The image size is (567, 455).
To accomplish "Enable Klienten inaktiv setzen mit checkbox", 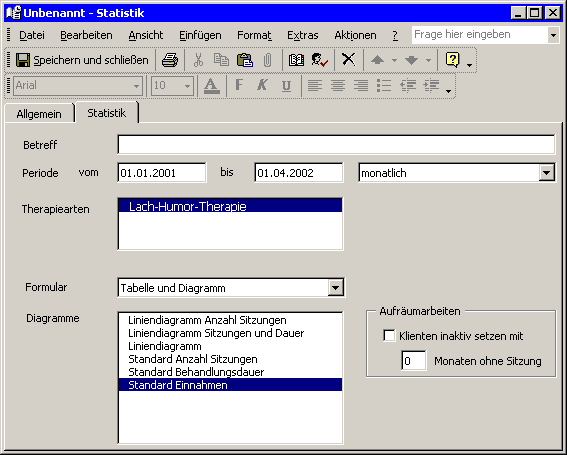I will 389,336.
